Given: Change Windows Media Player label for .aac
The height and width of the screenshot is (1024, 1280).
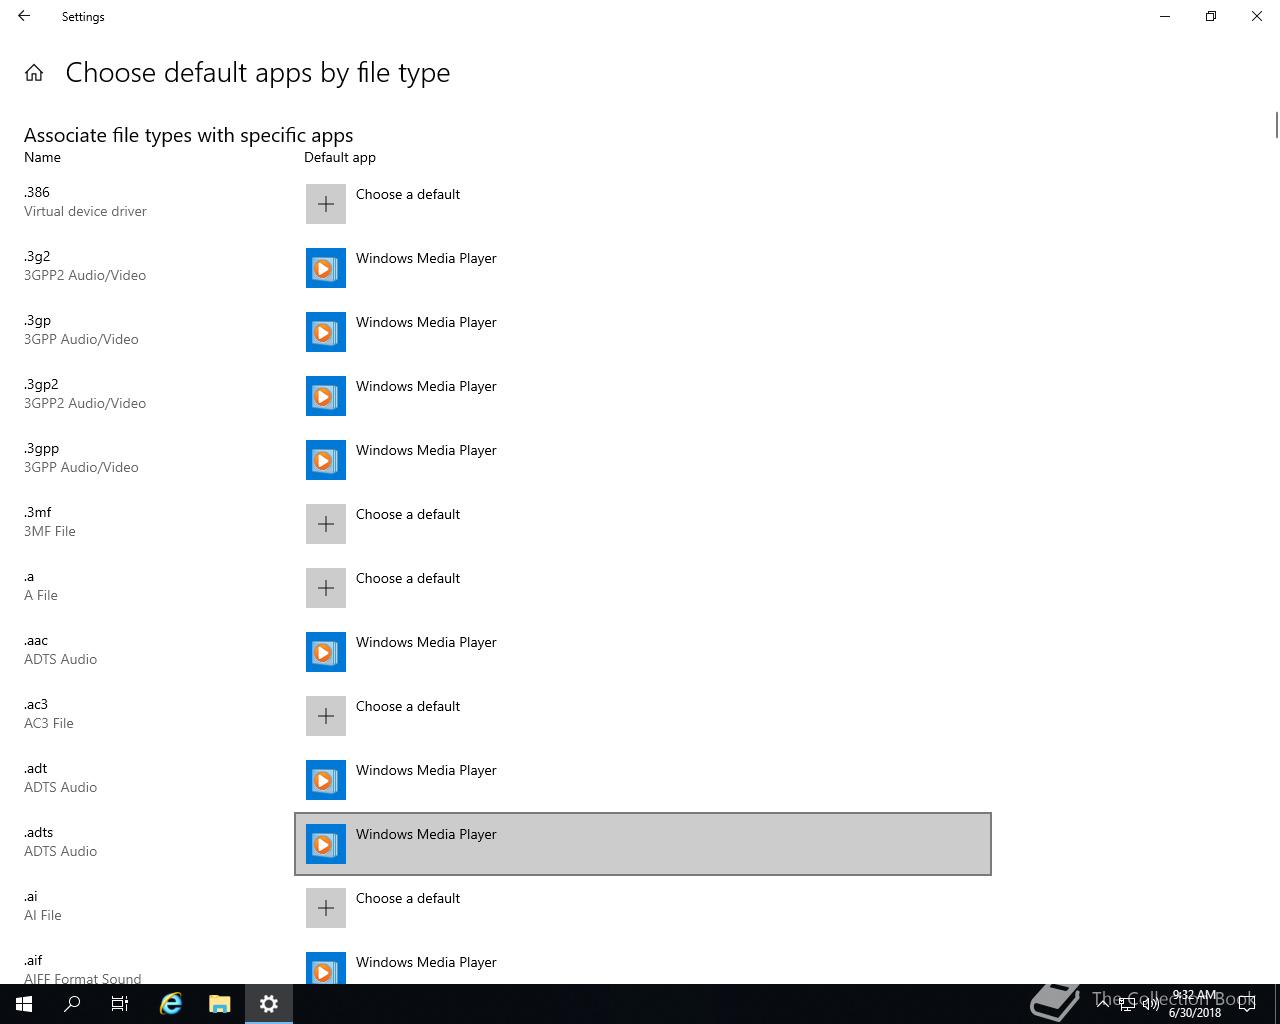Looking at the screenshot, I should pos(426,642).
